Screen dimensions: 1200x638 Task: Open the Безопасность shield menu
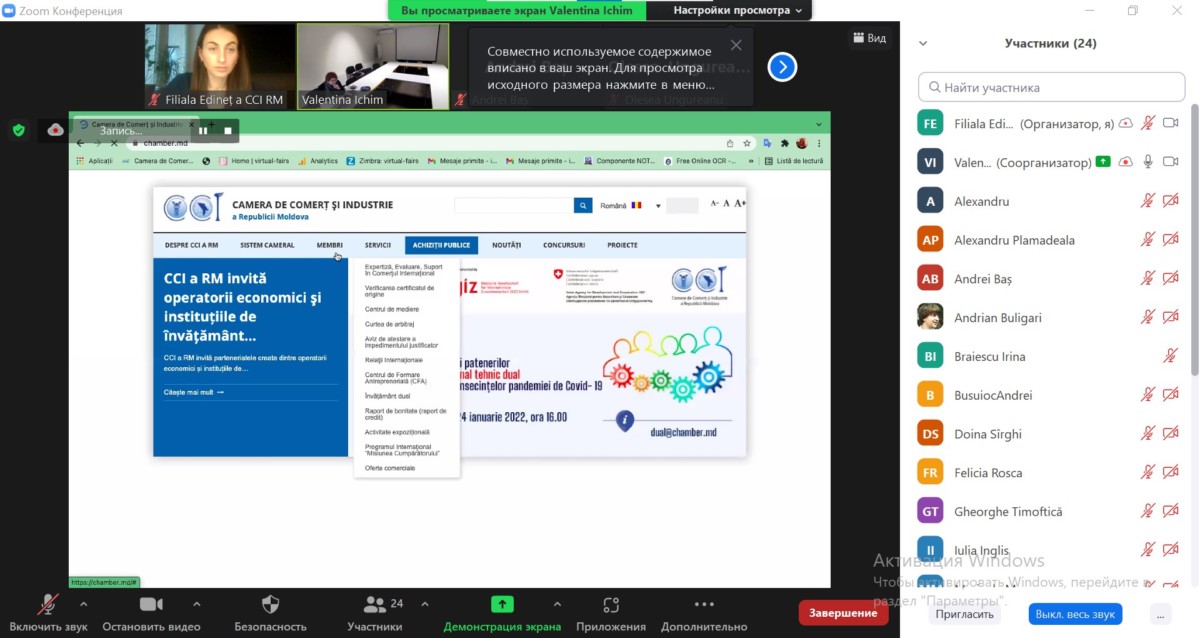tap(270, 612)
